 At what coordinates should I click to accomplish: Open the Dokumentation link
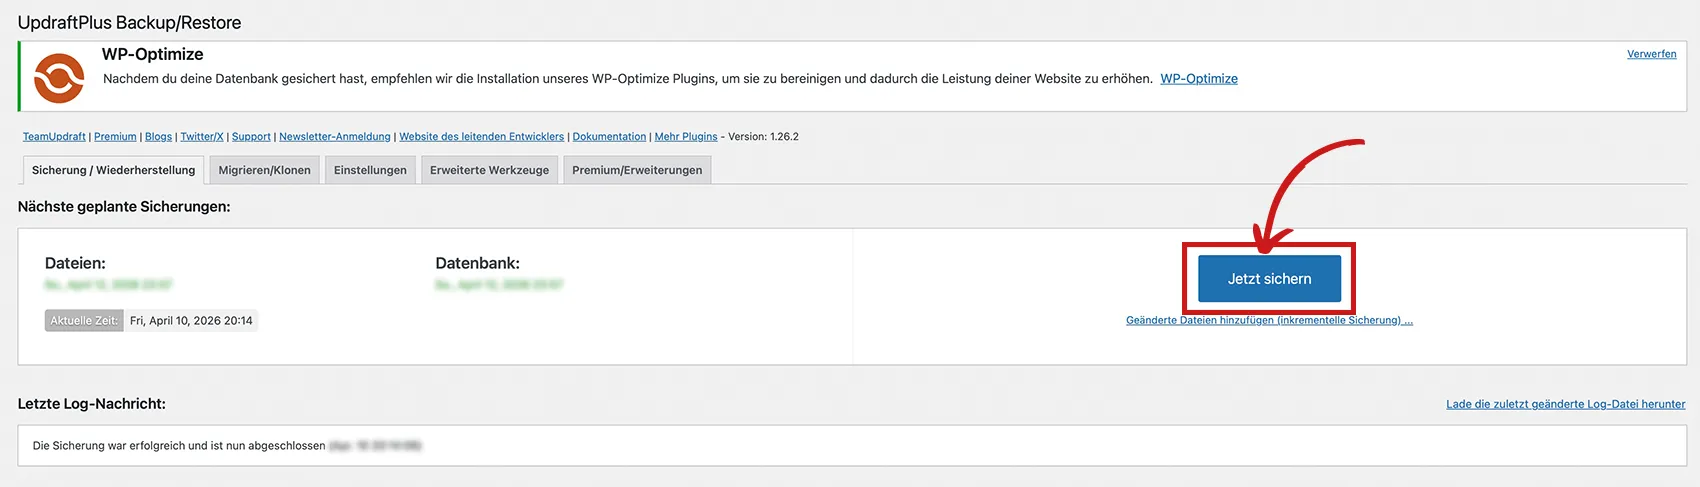609,137
